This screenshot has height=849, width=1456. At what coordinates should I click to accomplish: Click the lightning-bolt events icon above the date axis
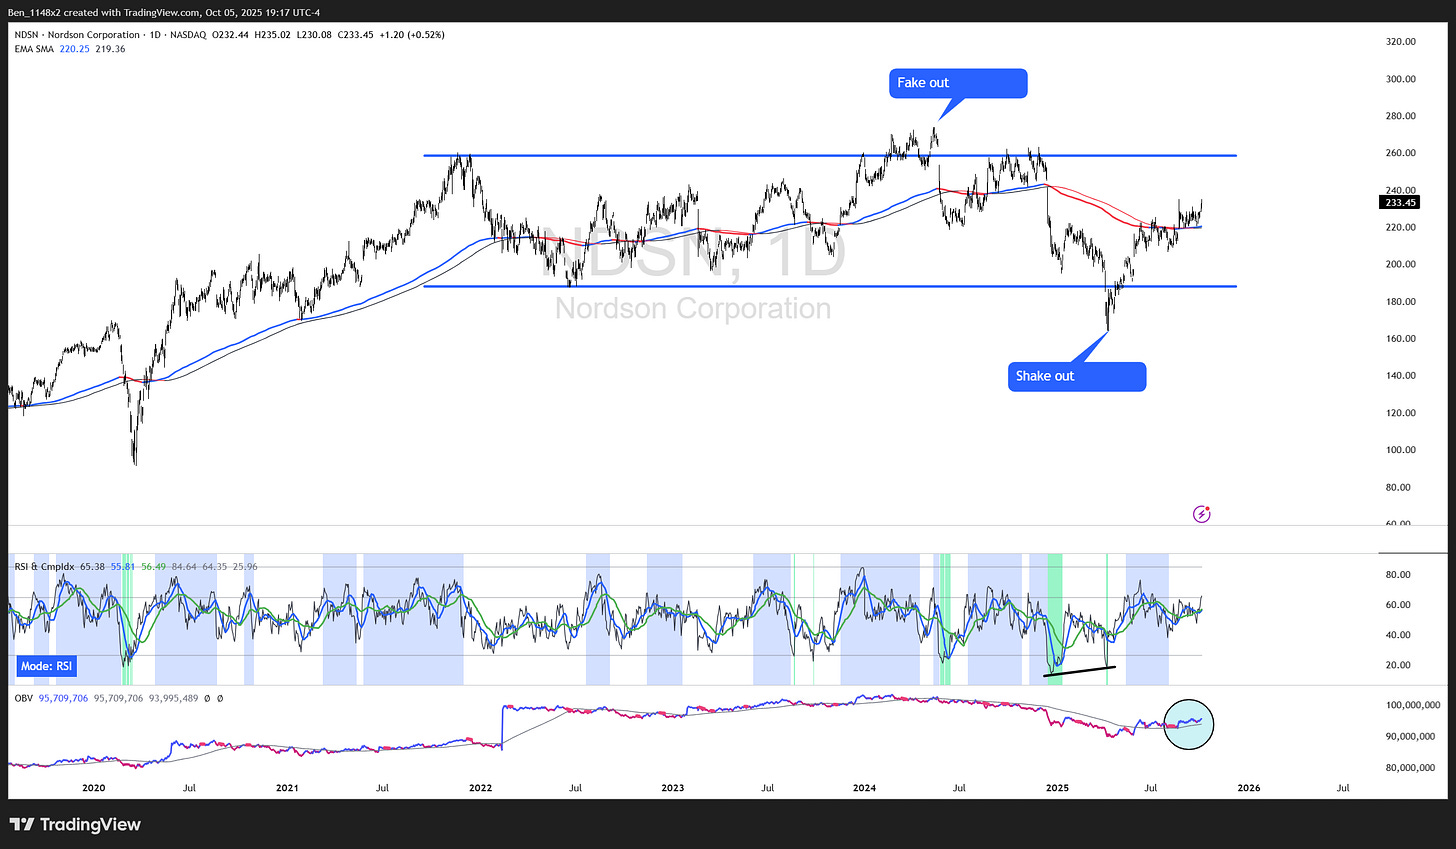(1202, 514)
